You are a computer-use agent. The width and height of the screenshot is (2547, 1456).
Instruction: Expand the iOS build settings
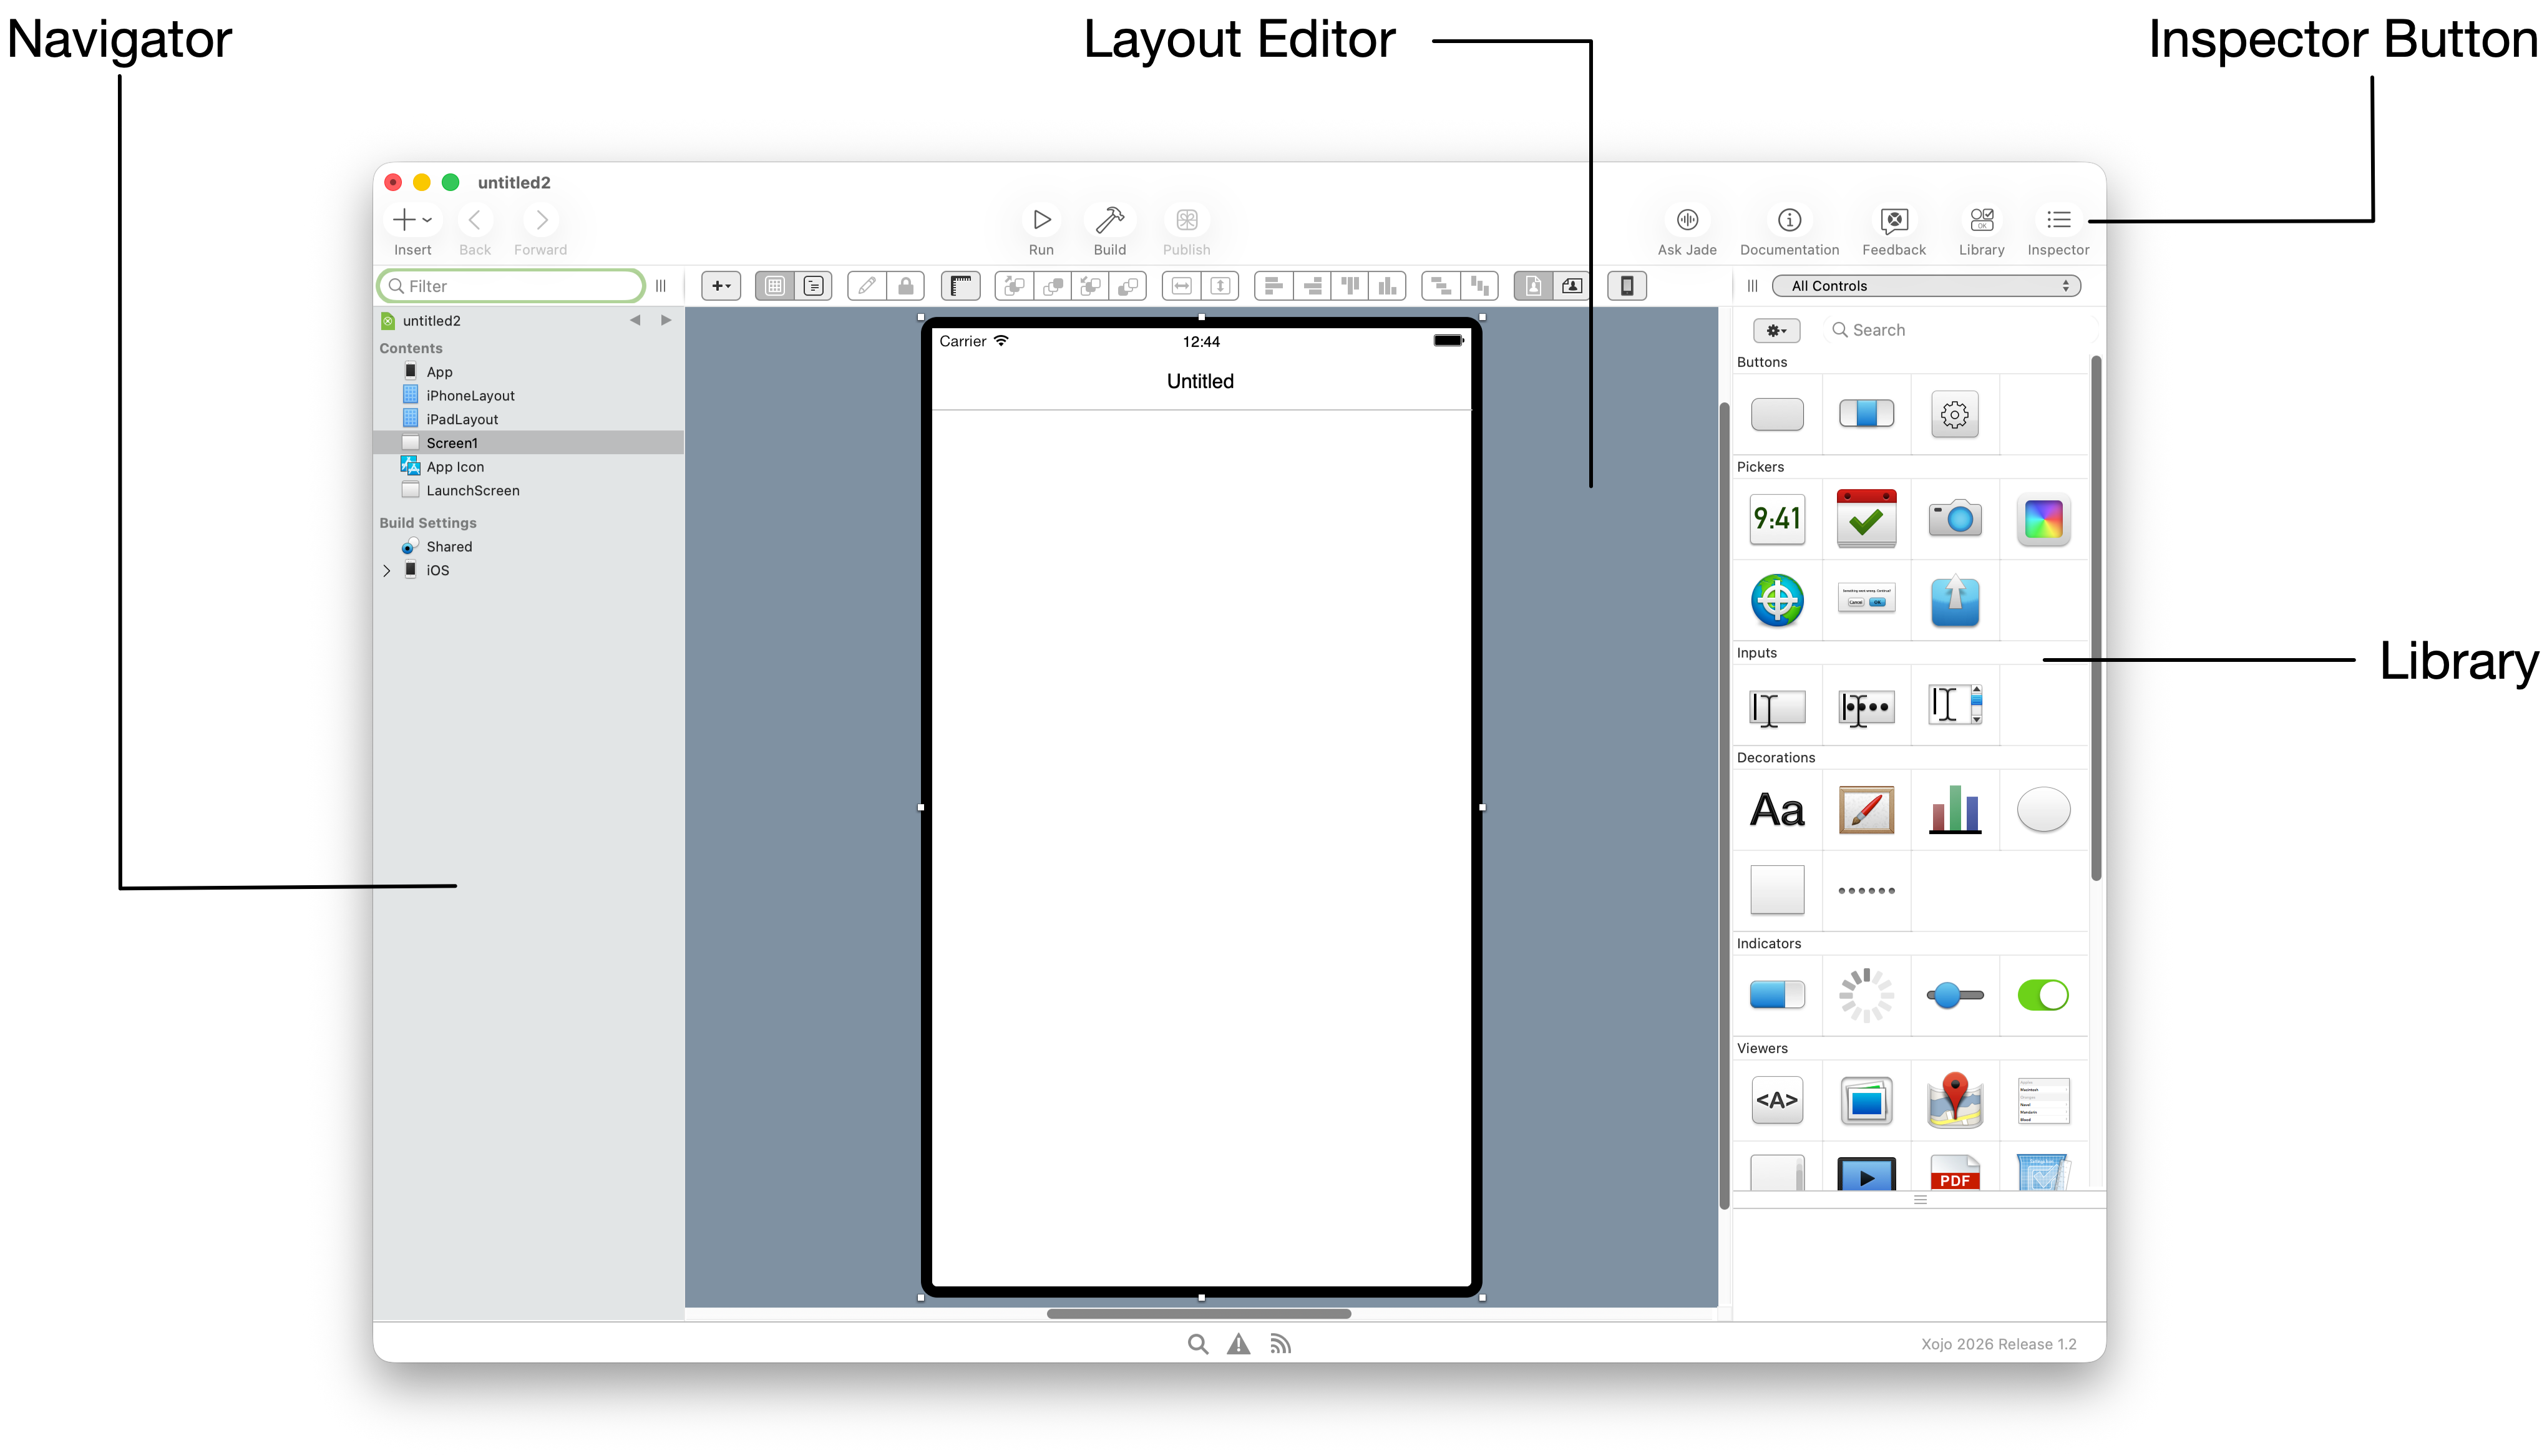pos(387,571)
